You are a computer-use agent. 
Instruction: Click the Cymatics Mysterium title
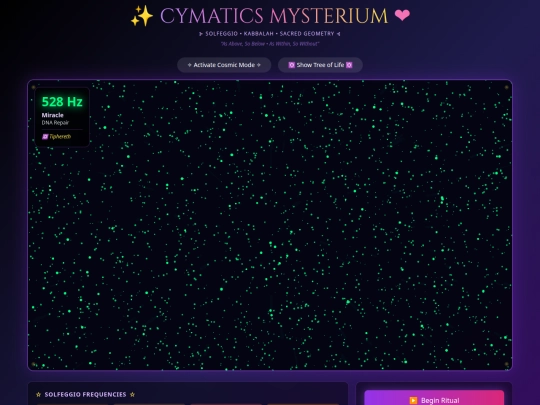point(274,16)
